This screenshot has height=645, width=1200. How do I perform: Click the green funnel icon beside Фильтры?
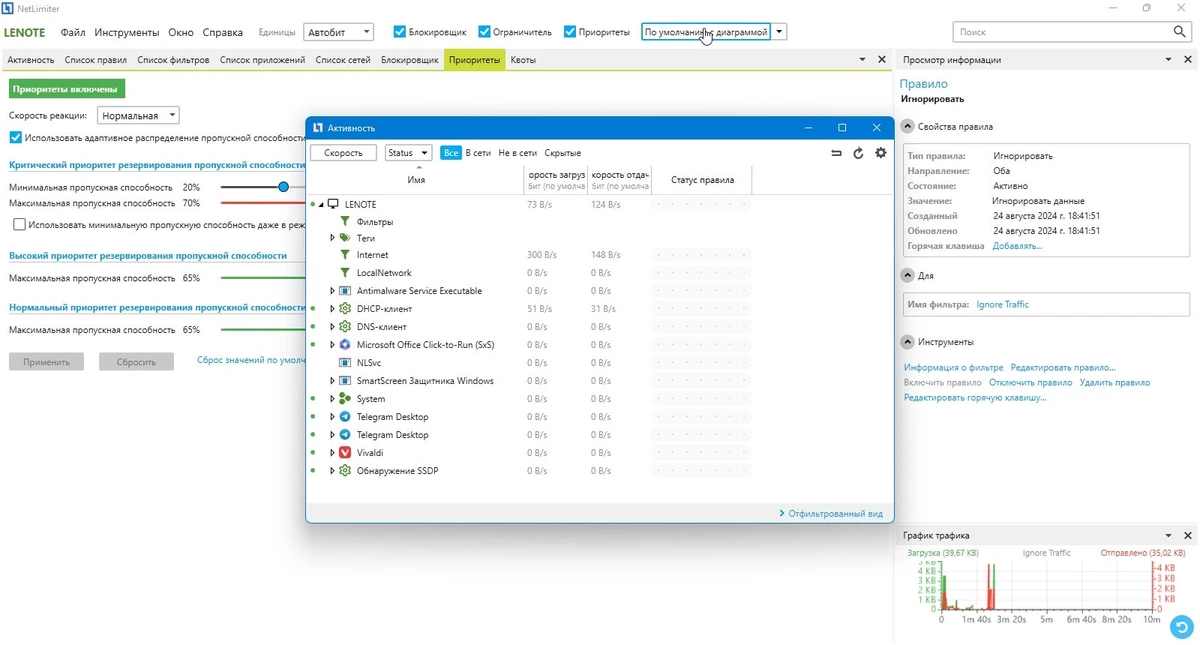pos(345,222)
